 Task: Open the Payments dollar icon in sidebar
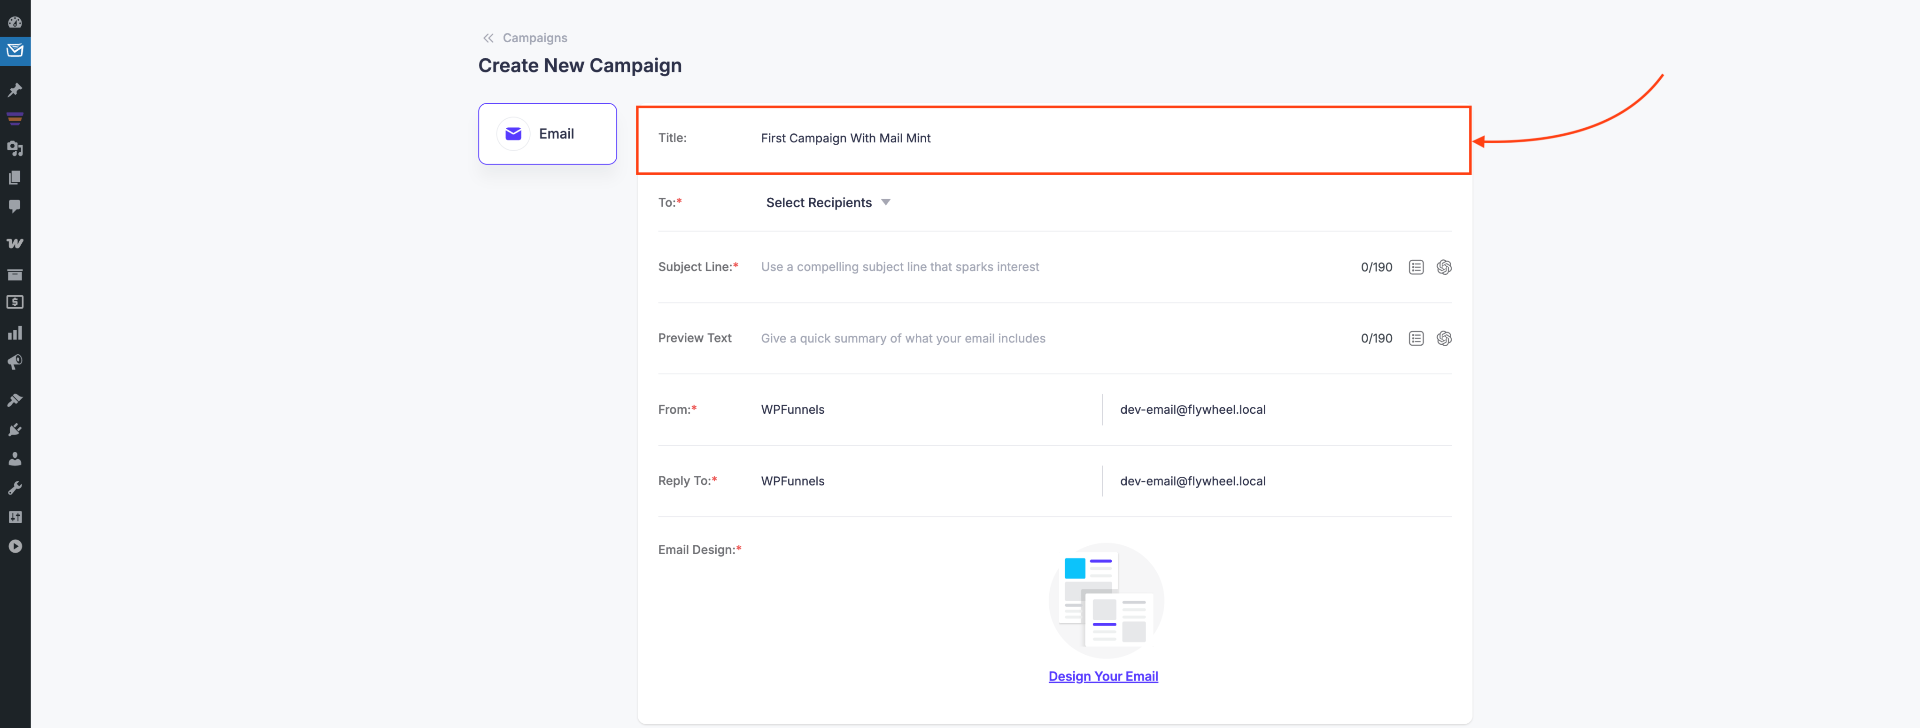click(x=15, y=302)
